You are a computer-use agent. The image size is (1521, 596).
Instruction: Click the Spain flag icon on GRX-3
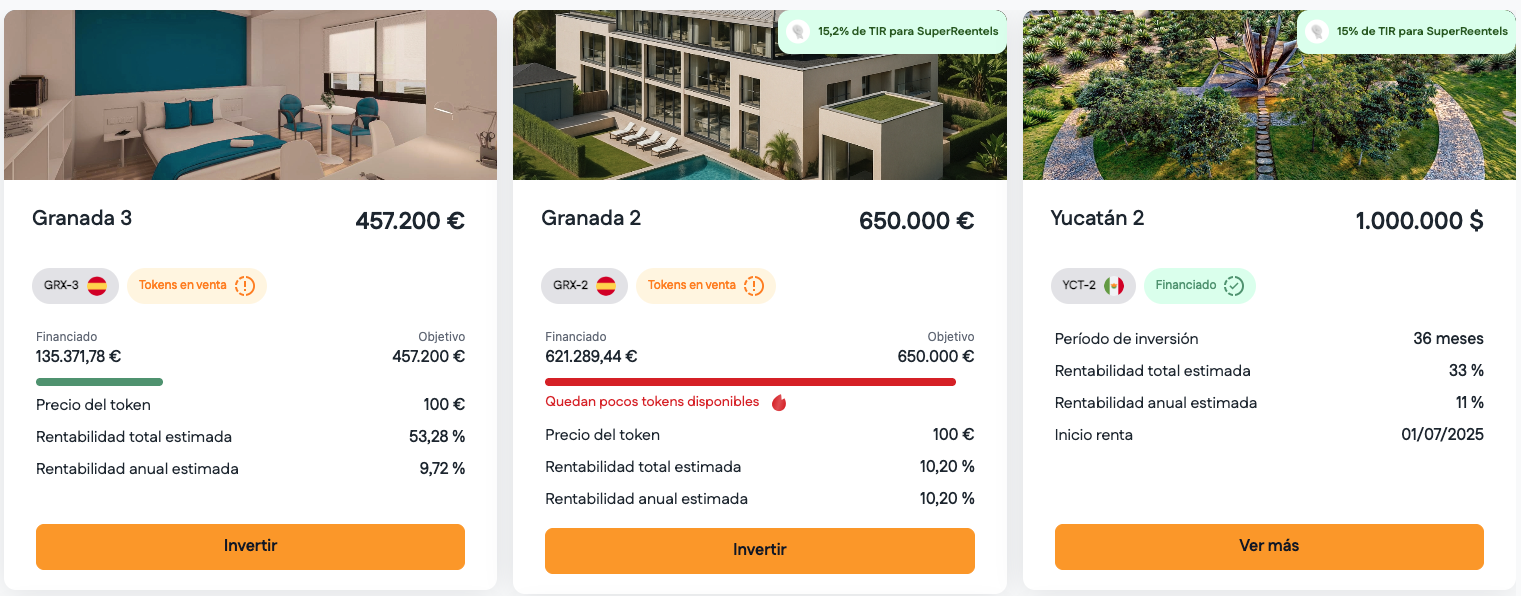pyautogui.click(x=97, y=286)
